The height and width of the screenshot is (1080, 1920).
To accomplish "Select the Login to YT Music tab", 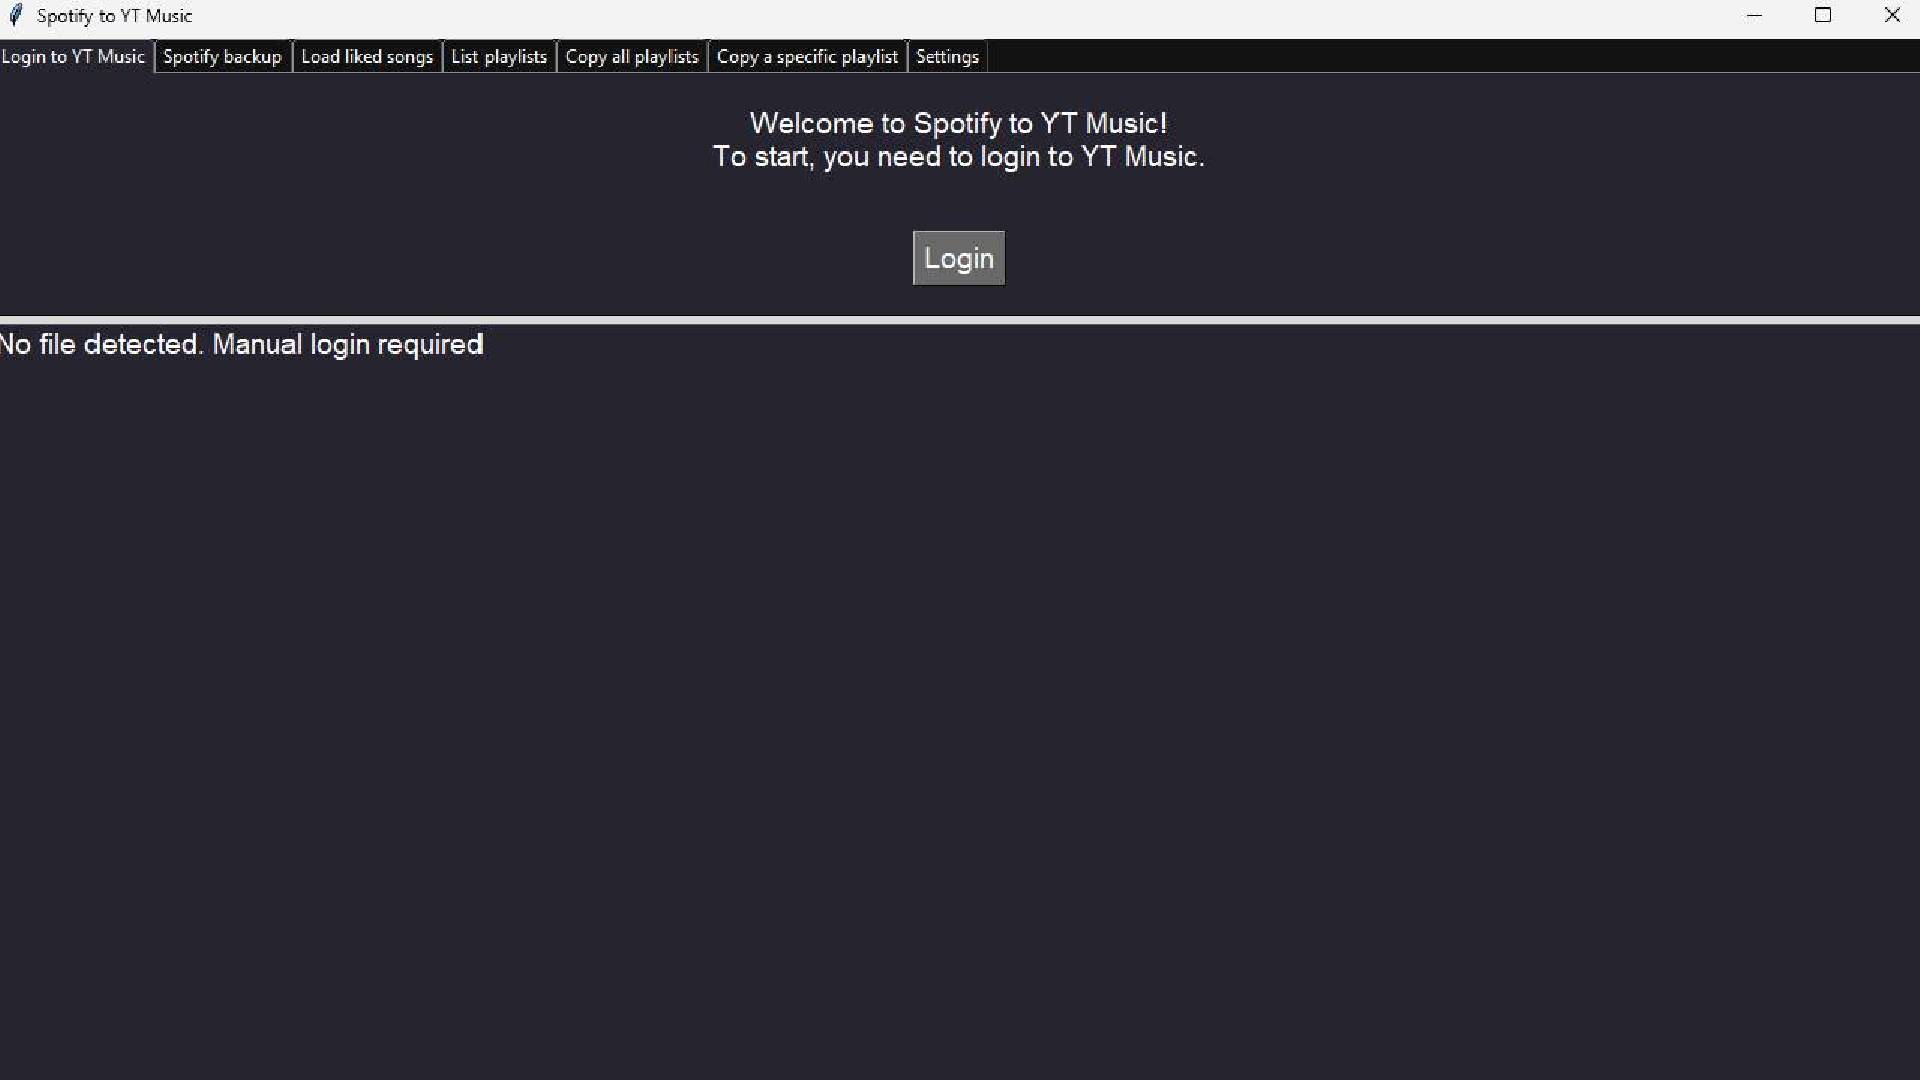I will (x=74, y=57).
